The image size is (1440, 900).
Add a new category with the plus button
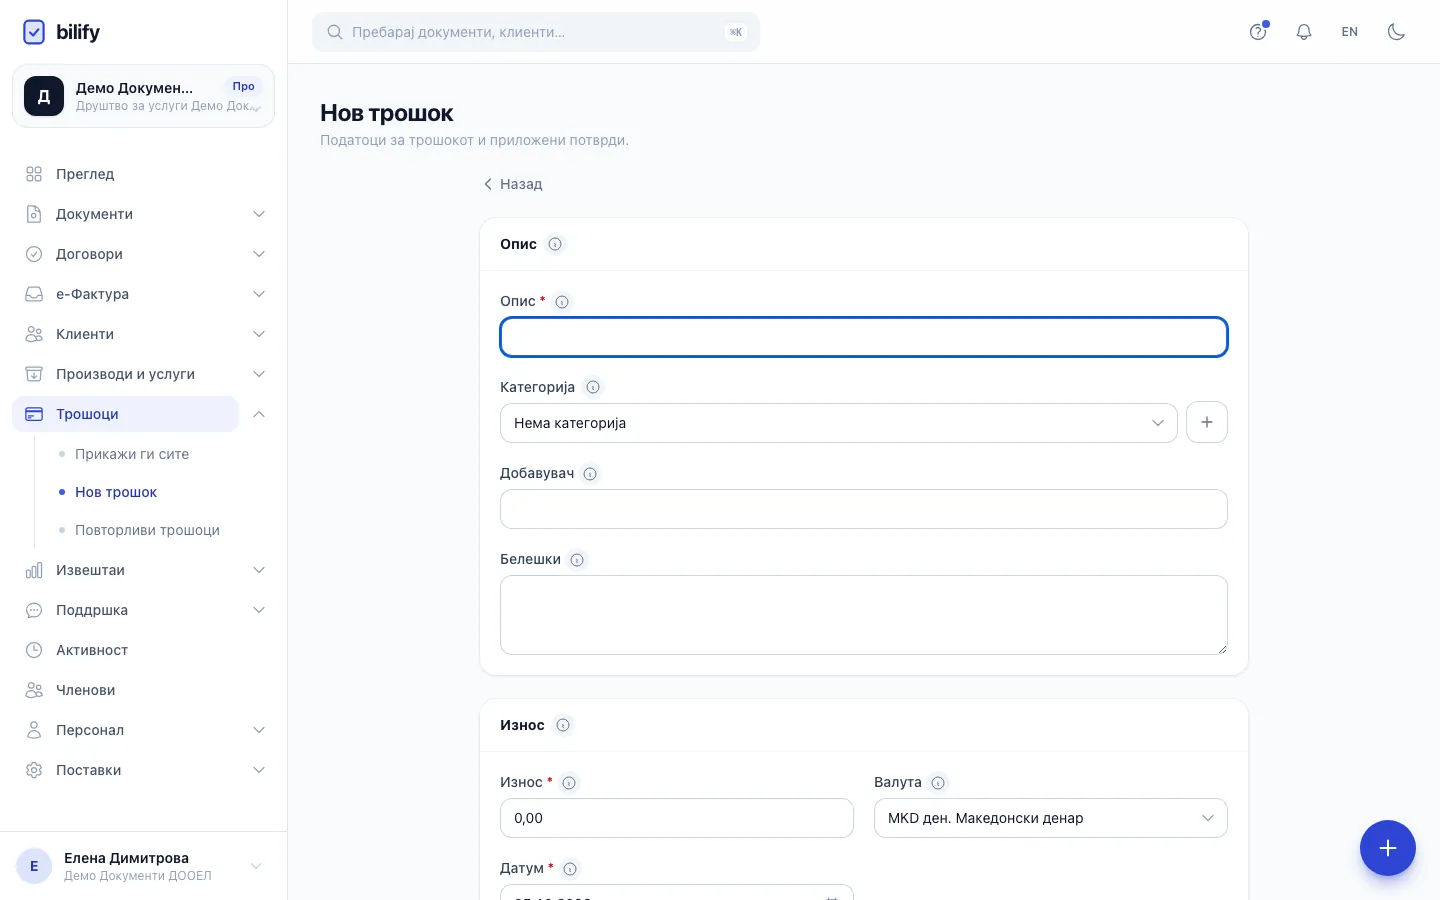pyautogui.click(x=1207, y=423)
